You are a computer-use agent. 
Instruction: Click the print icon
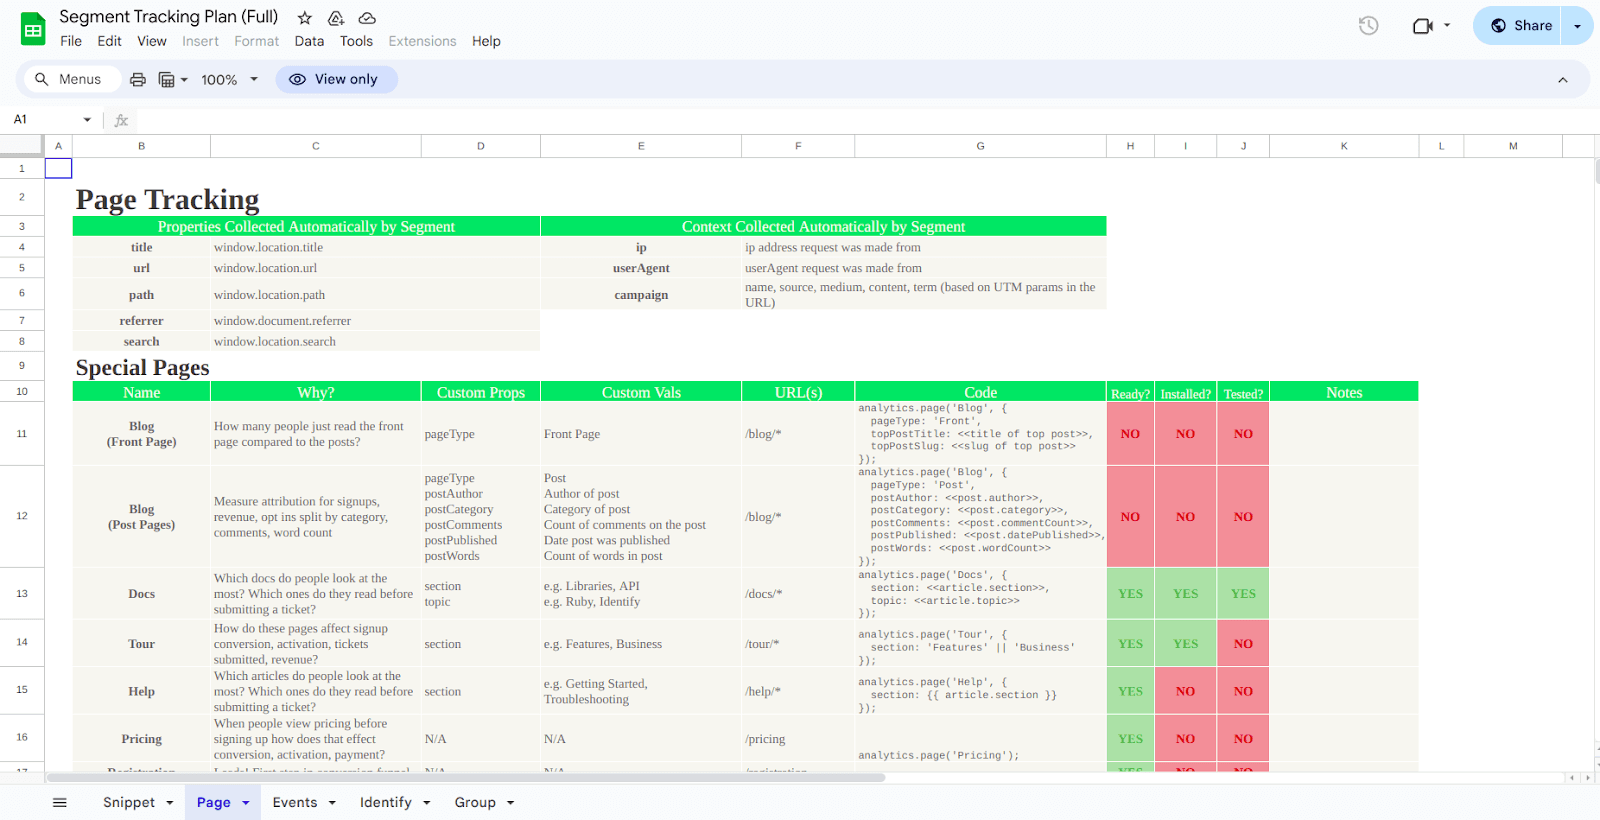(x=138, y=79)
